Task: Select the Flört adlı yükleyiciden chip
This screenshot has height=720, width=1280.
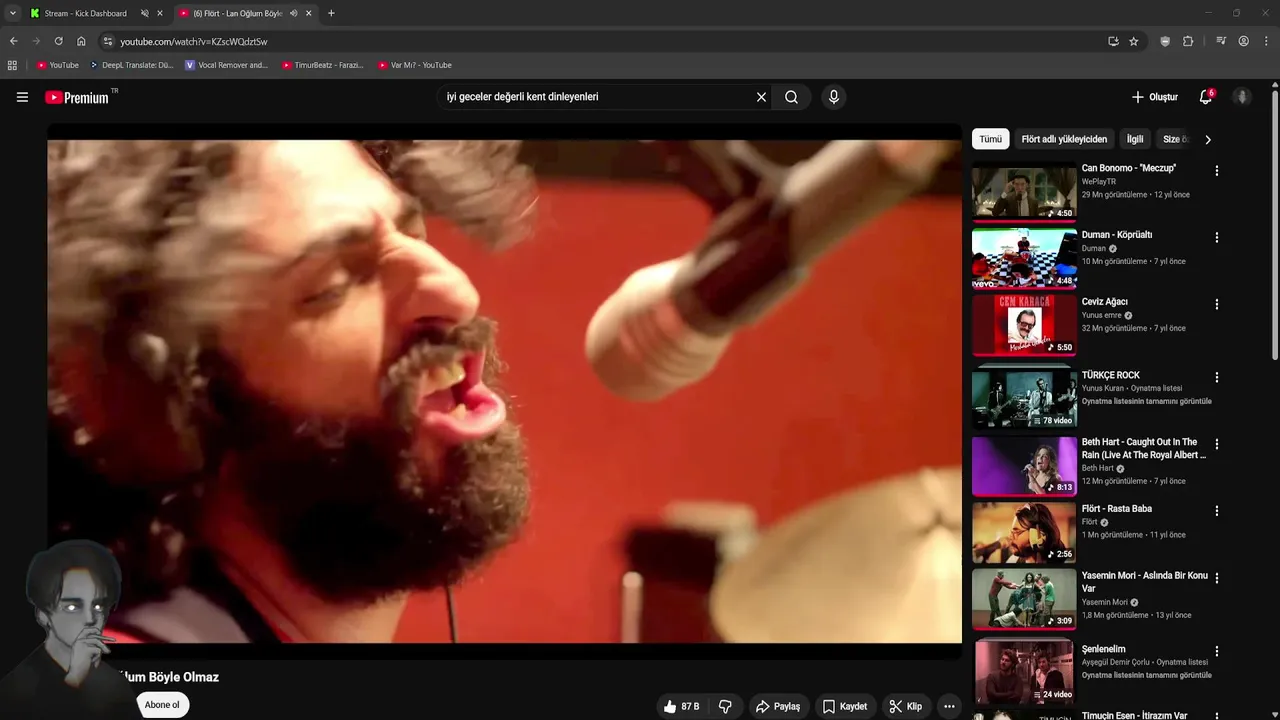Action: point(1064,139)
